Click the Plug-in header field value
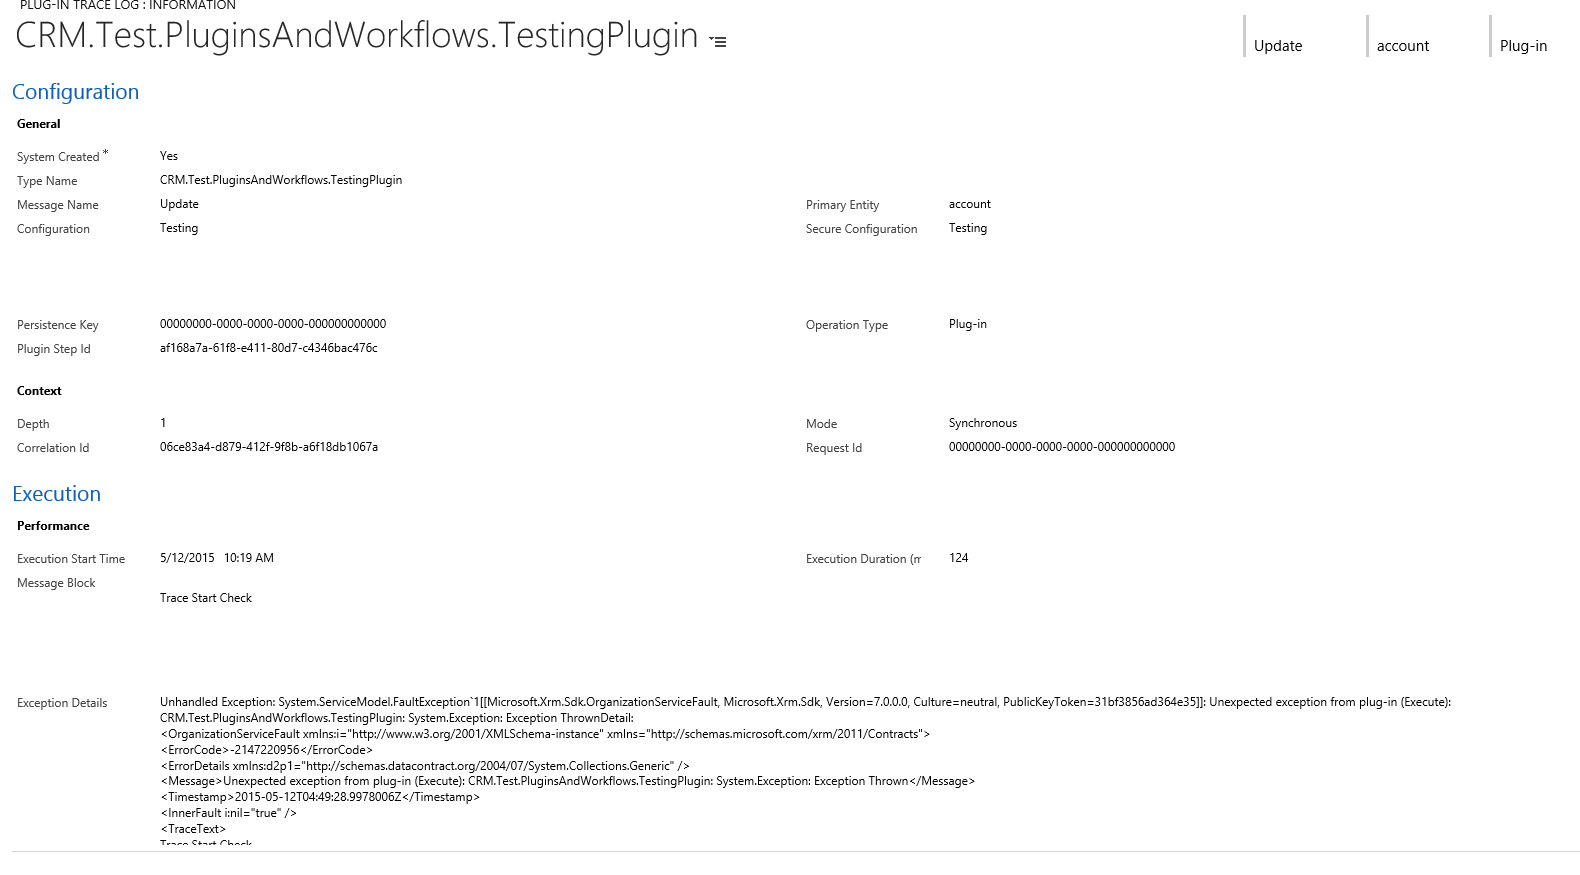 pos(1523,46)
